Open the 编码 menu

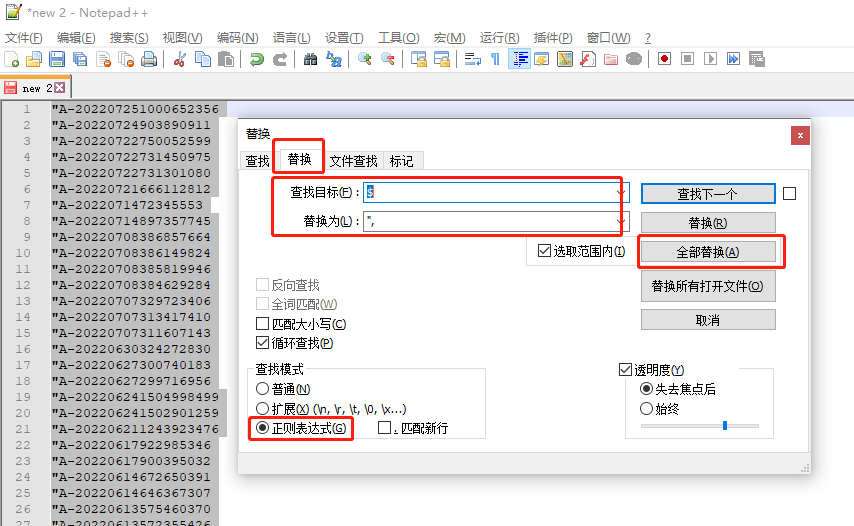(x=237, y=38)
